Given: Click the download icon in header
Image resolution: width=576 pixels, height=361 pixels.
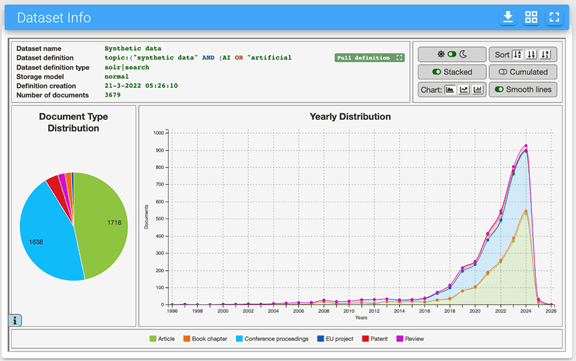Looking at the screenshot, I should click(x=508, y=17).
